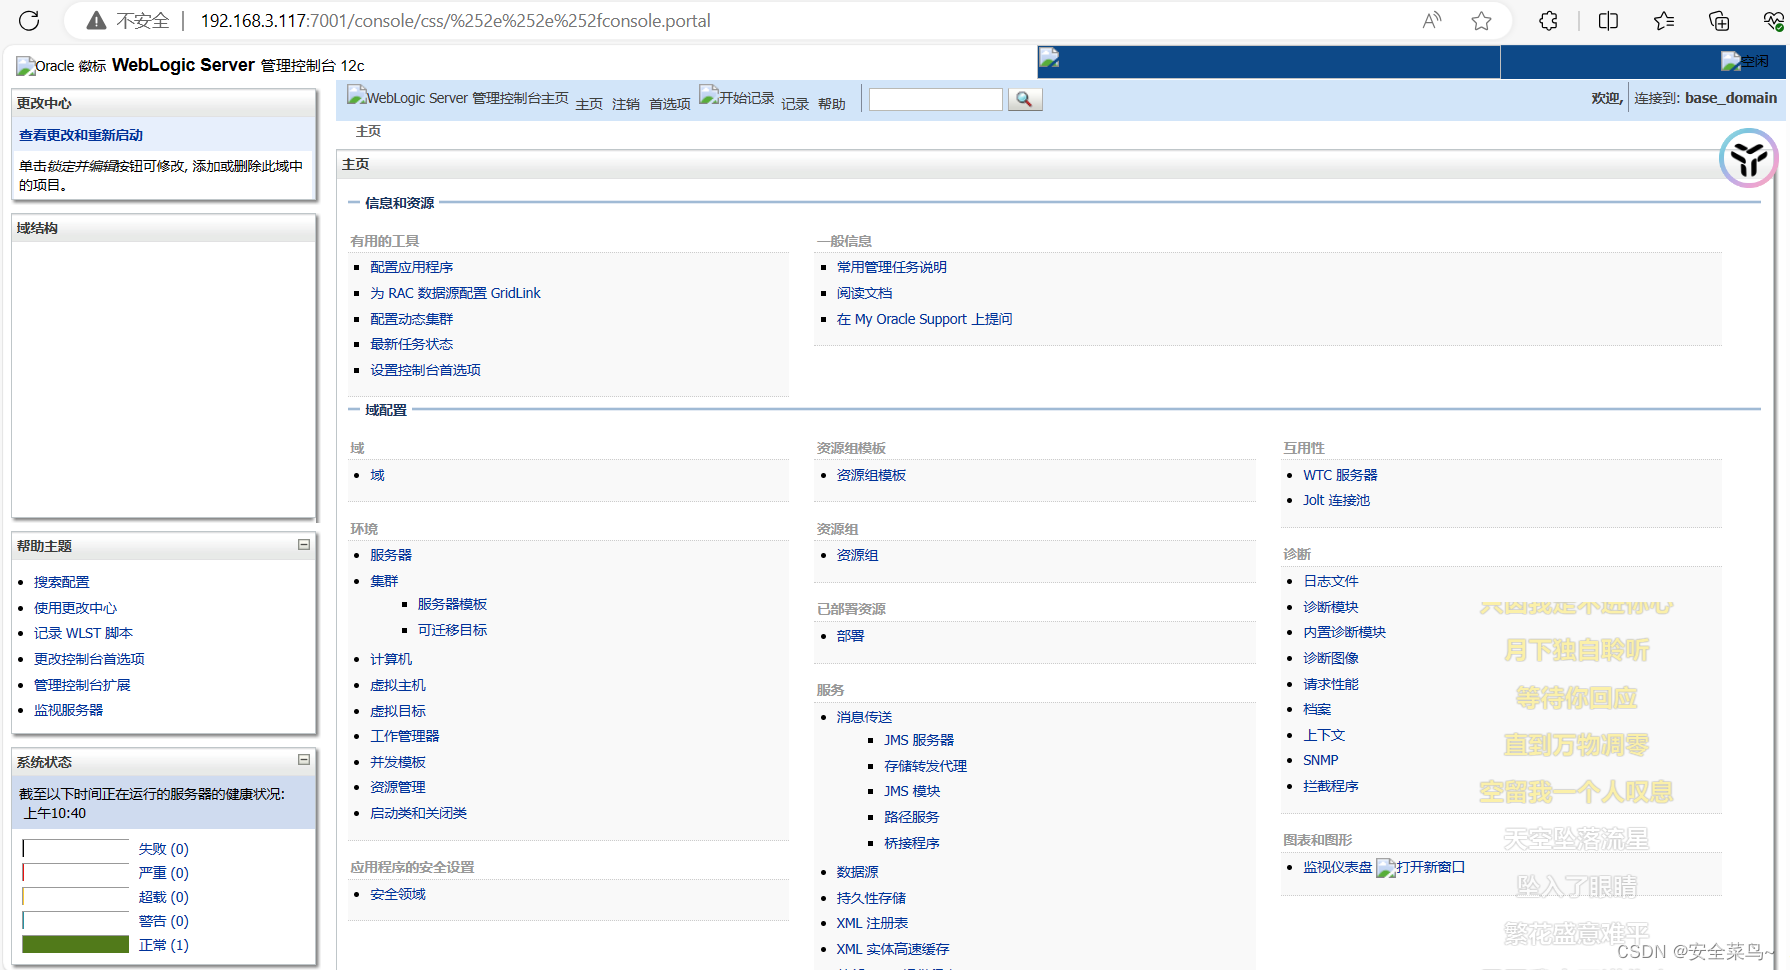The image size is (1790, 970).
Task: Click the green 正常 health status bar
Action: (x=76, y=944)
